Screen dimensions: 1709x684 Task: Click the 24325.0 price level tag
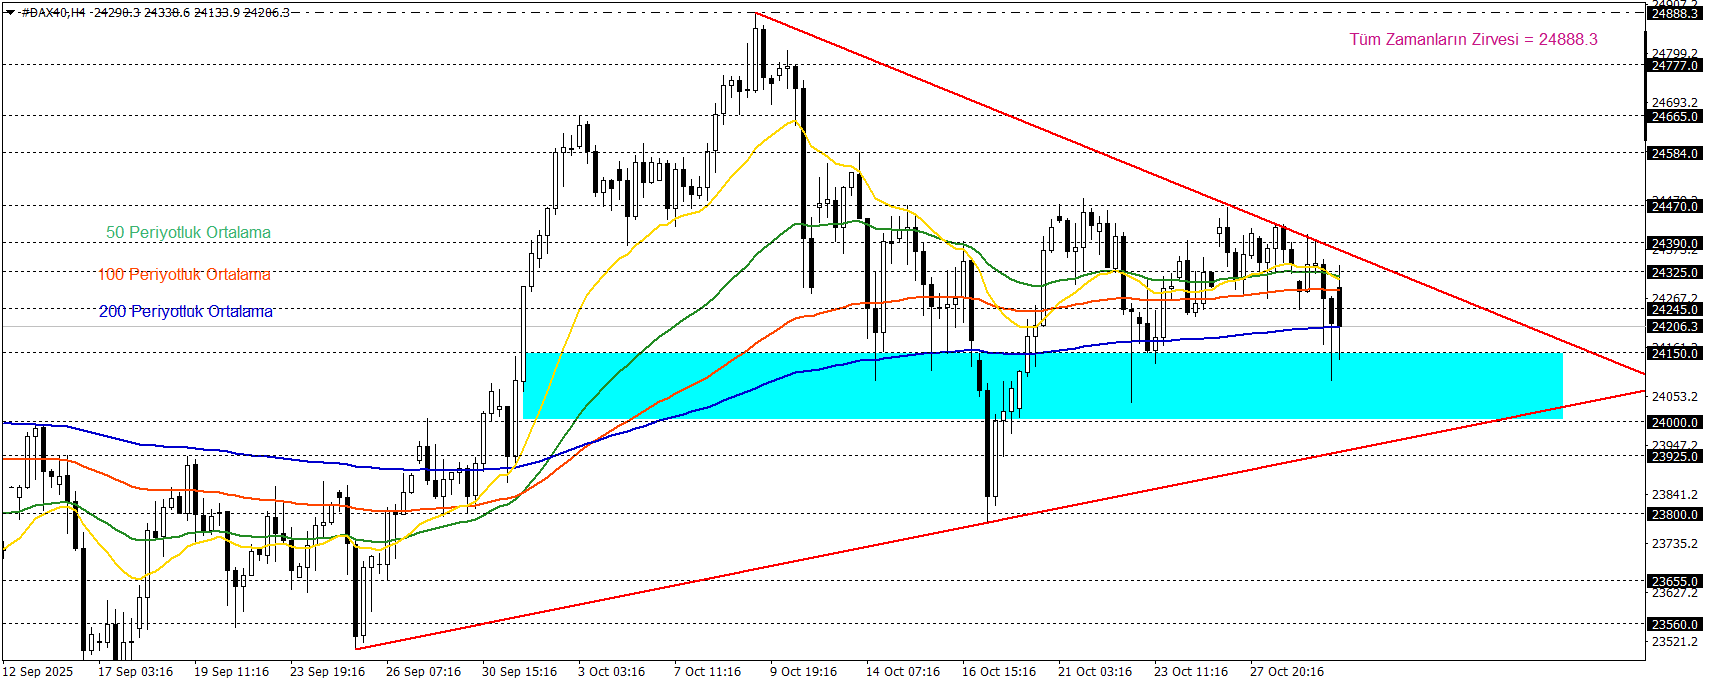tap(1674, 272)
